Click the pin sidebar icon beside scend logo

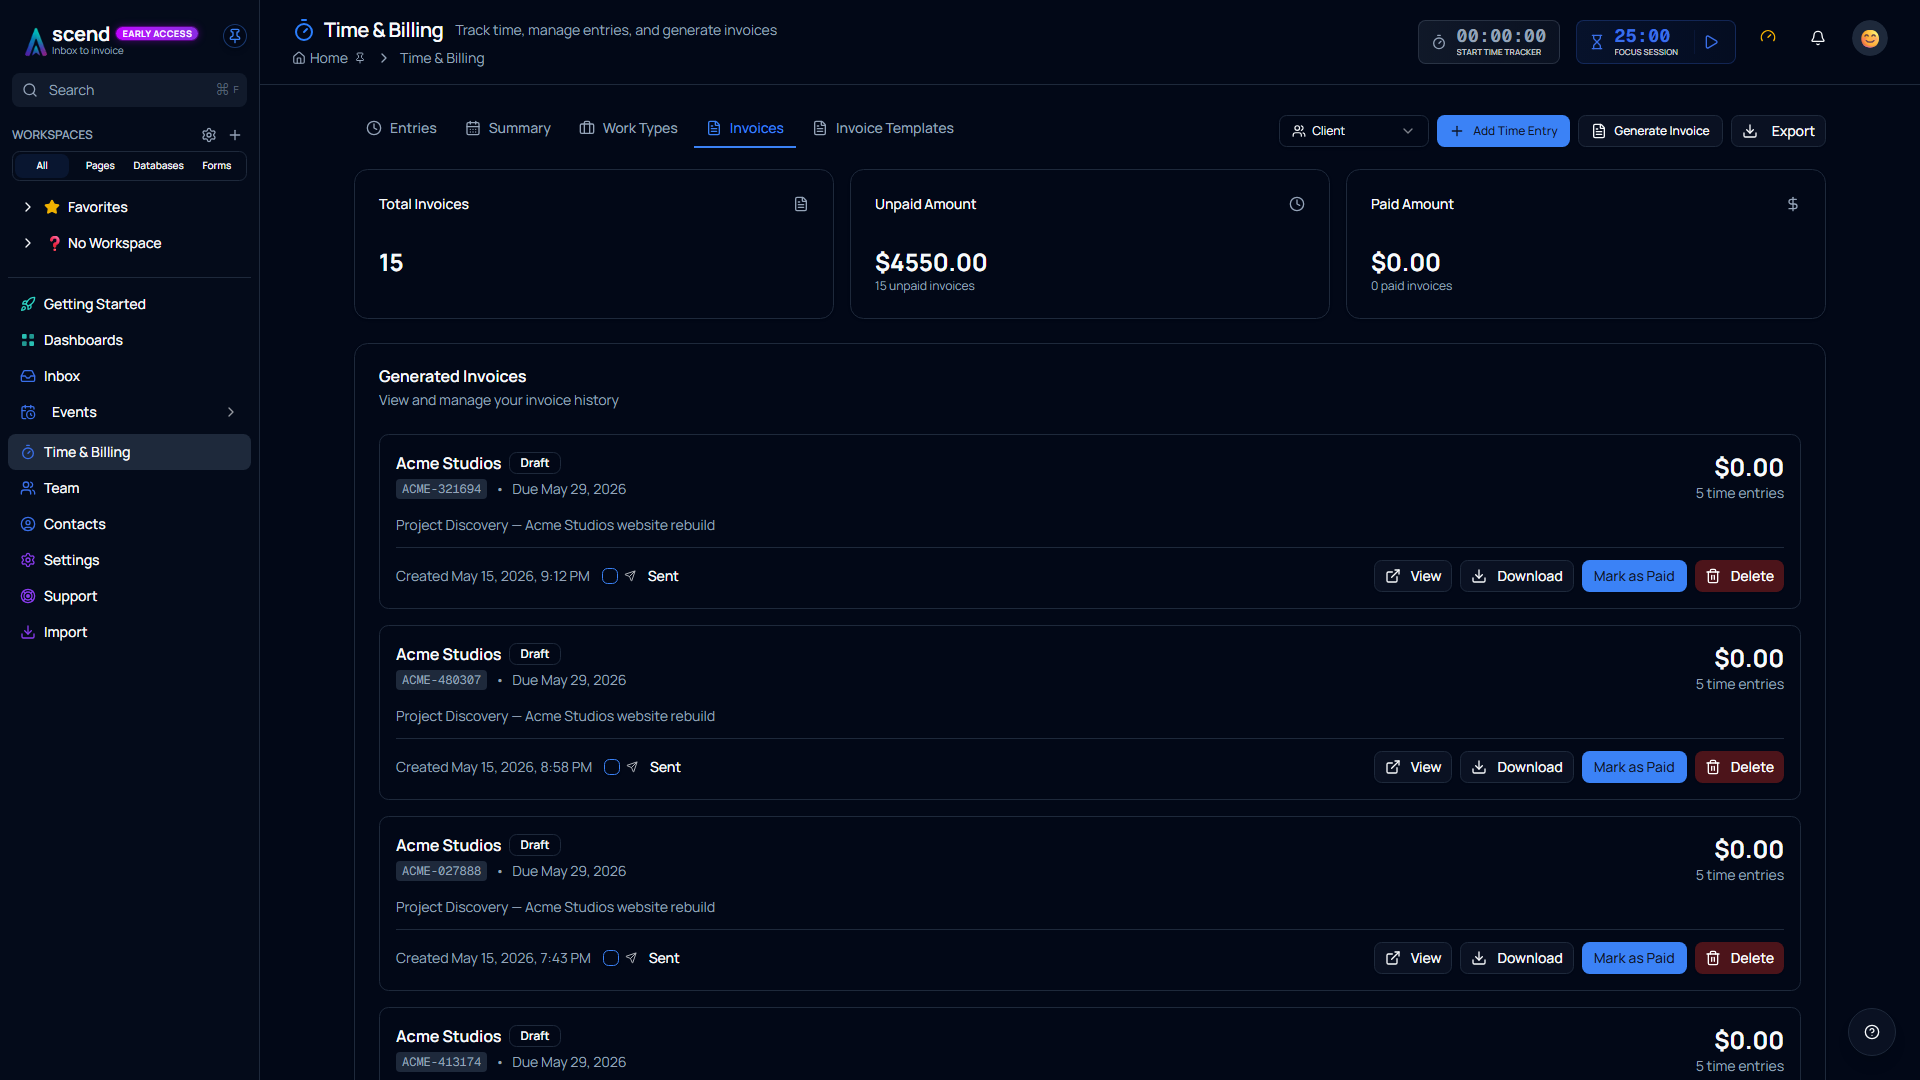[235, 36]
